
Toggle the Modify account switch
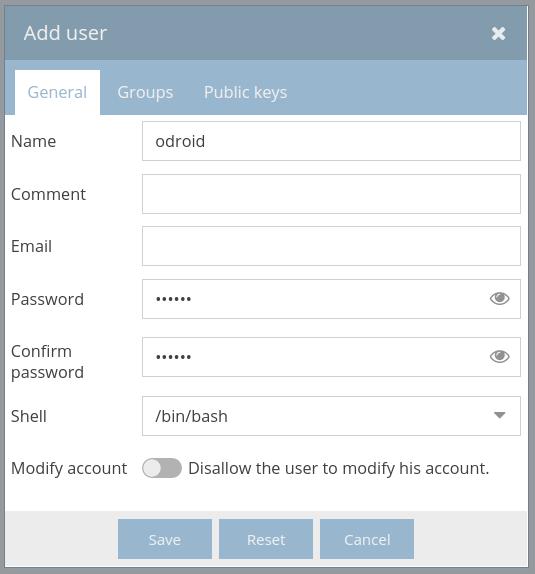[162, 468]
